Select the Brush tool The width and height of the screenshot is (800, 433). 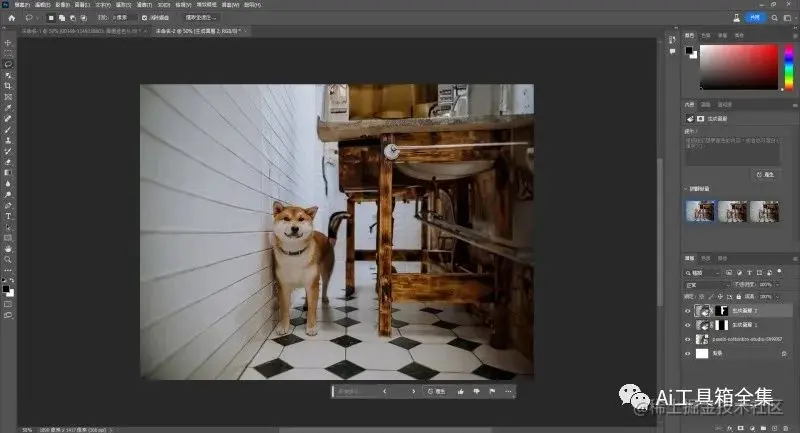pyautogui.click(x=8, y=130)
